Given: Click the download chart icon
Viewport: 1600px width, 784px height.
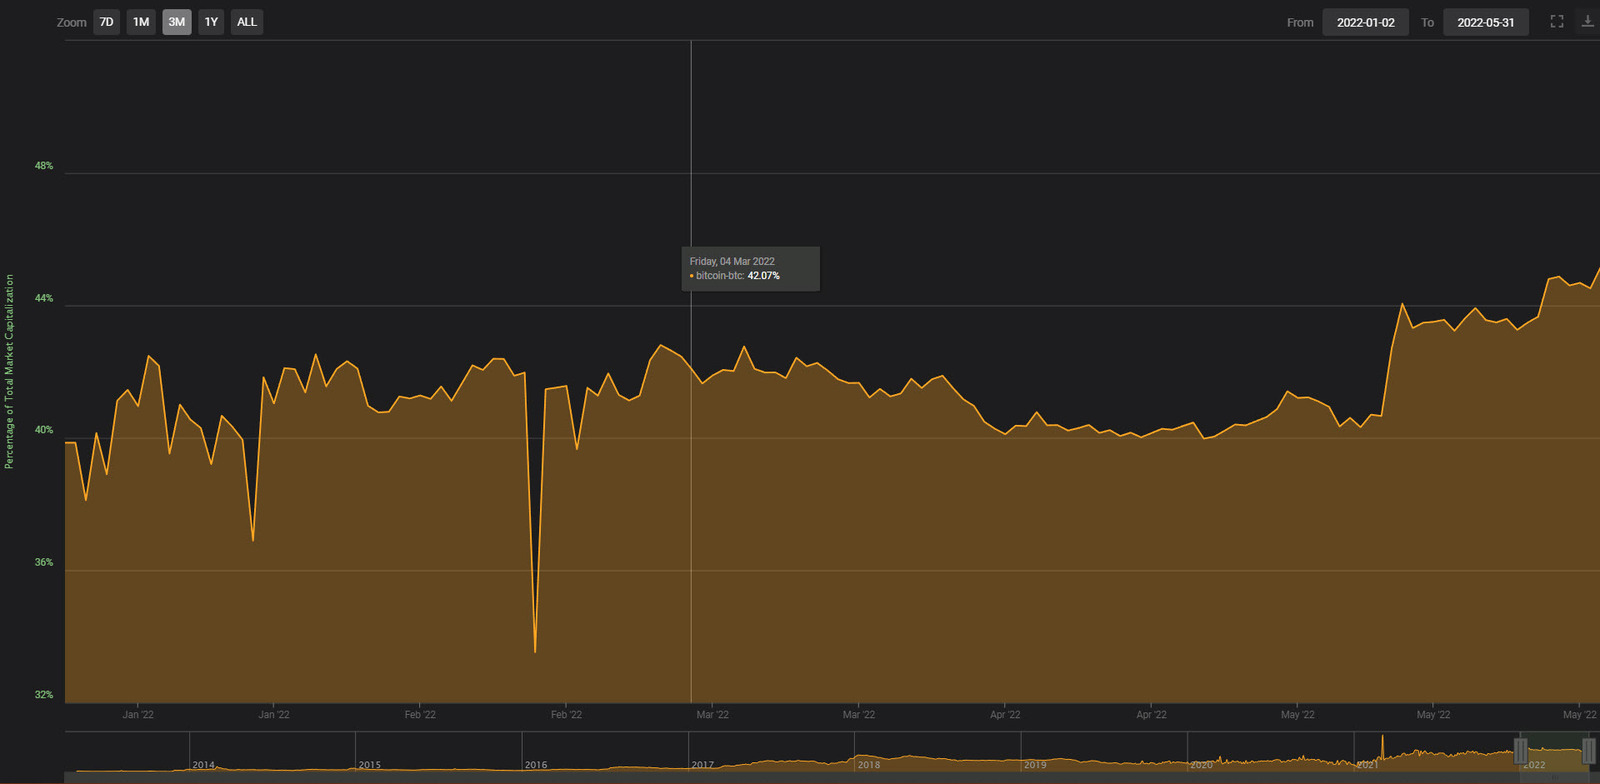Looking at the screenshot, I should point(1587,21).
